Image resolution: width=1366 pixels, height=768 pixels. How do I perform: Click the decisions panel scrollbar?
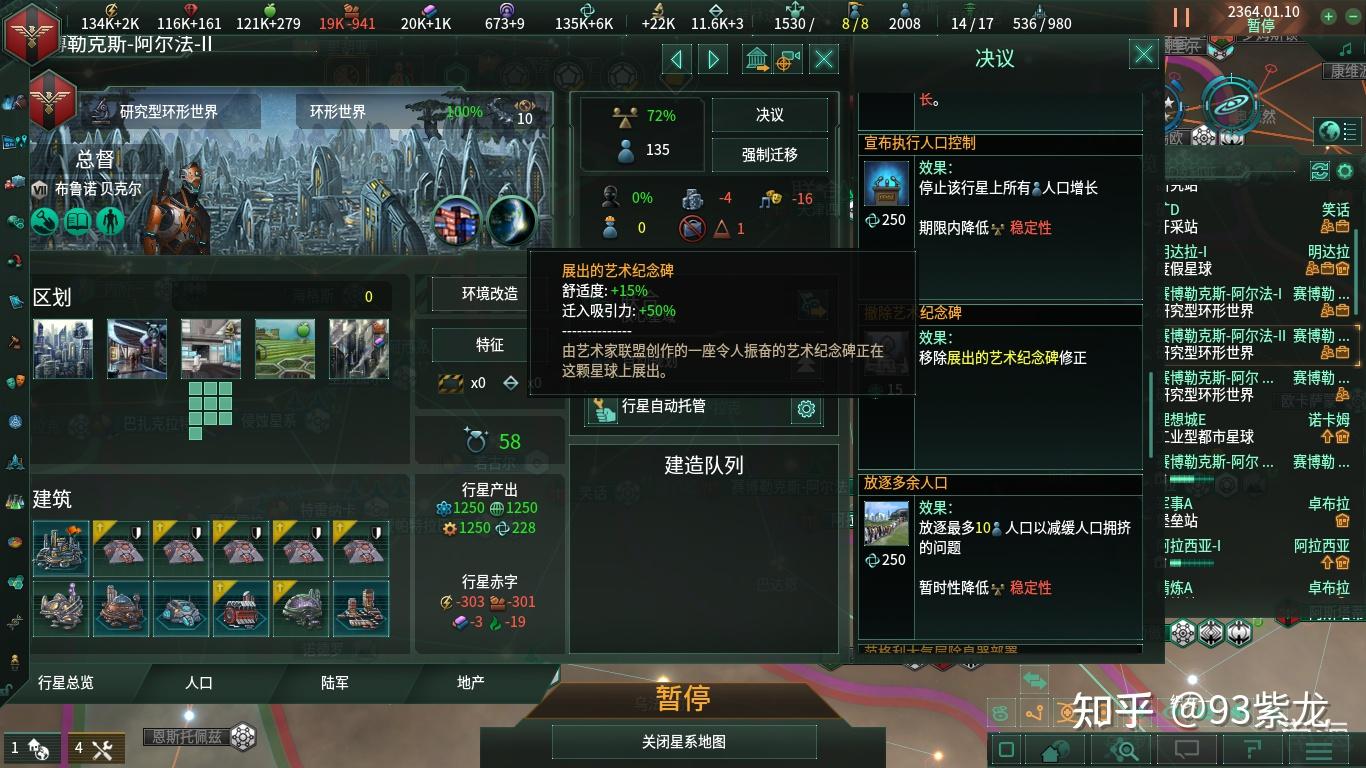click(1152, 415)
